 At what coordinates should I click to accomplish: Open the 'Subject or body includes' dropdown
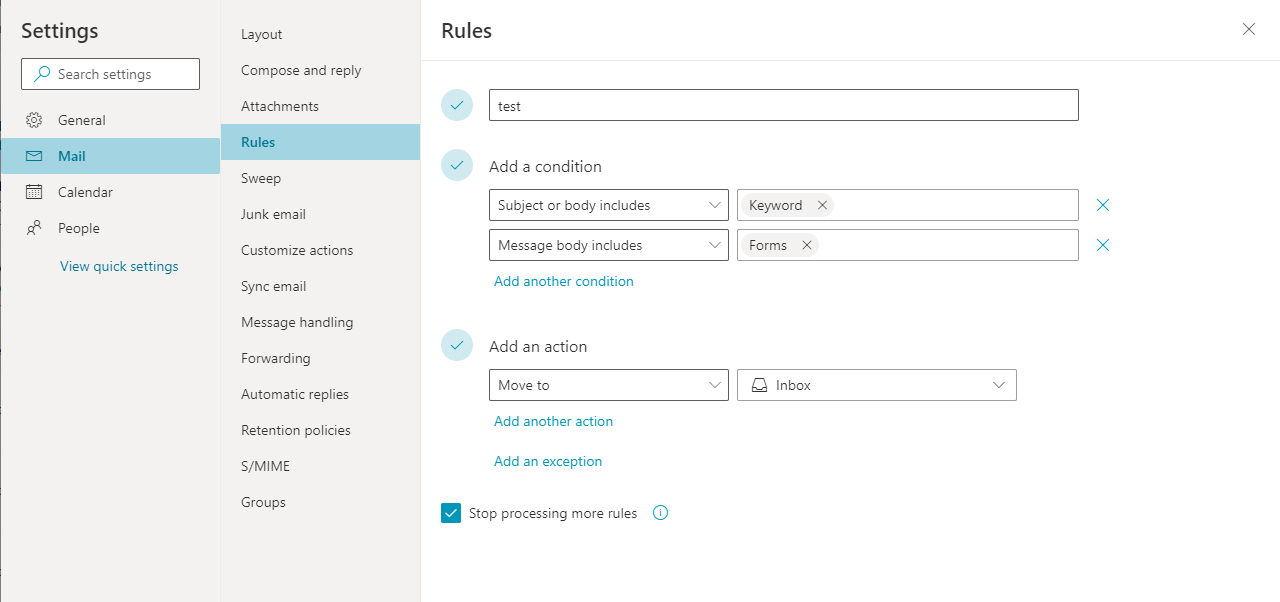609,205
